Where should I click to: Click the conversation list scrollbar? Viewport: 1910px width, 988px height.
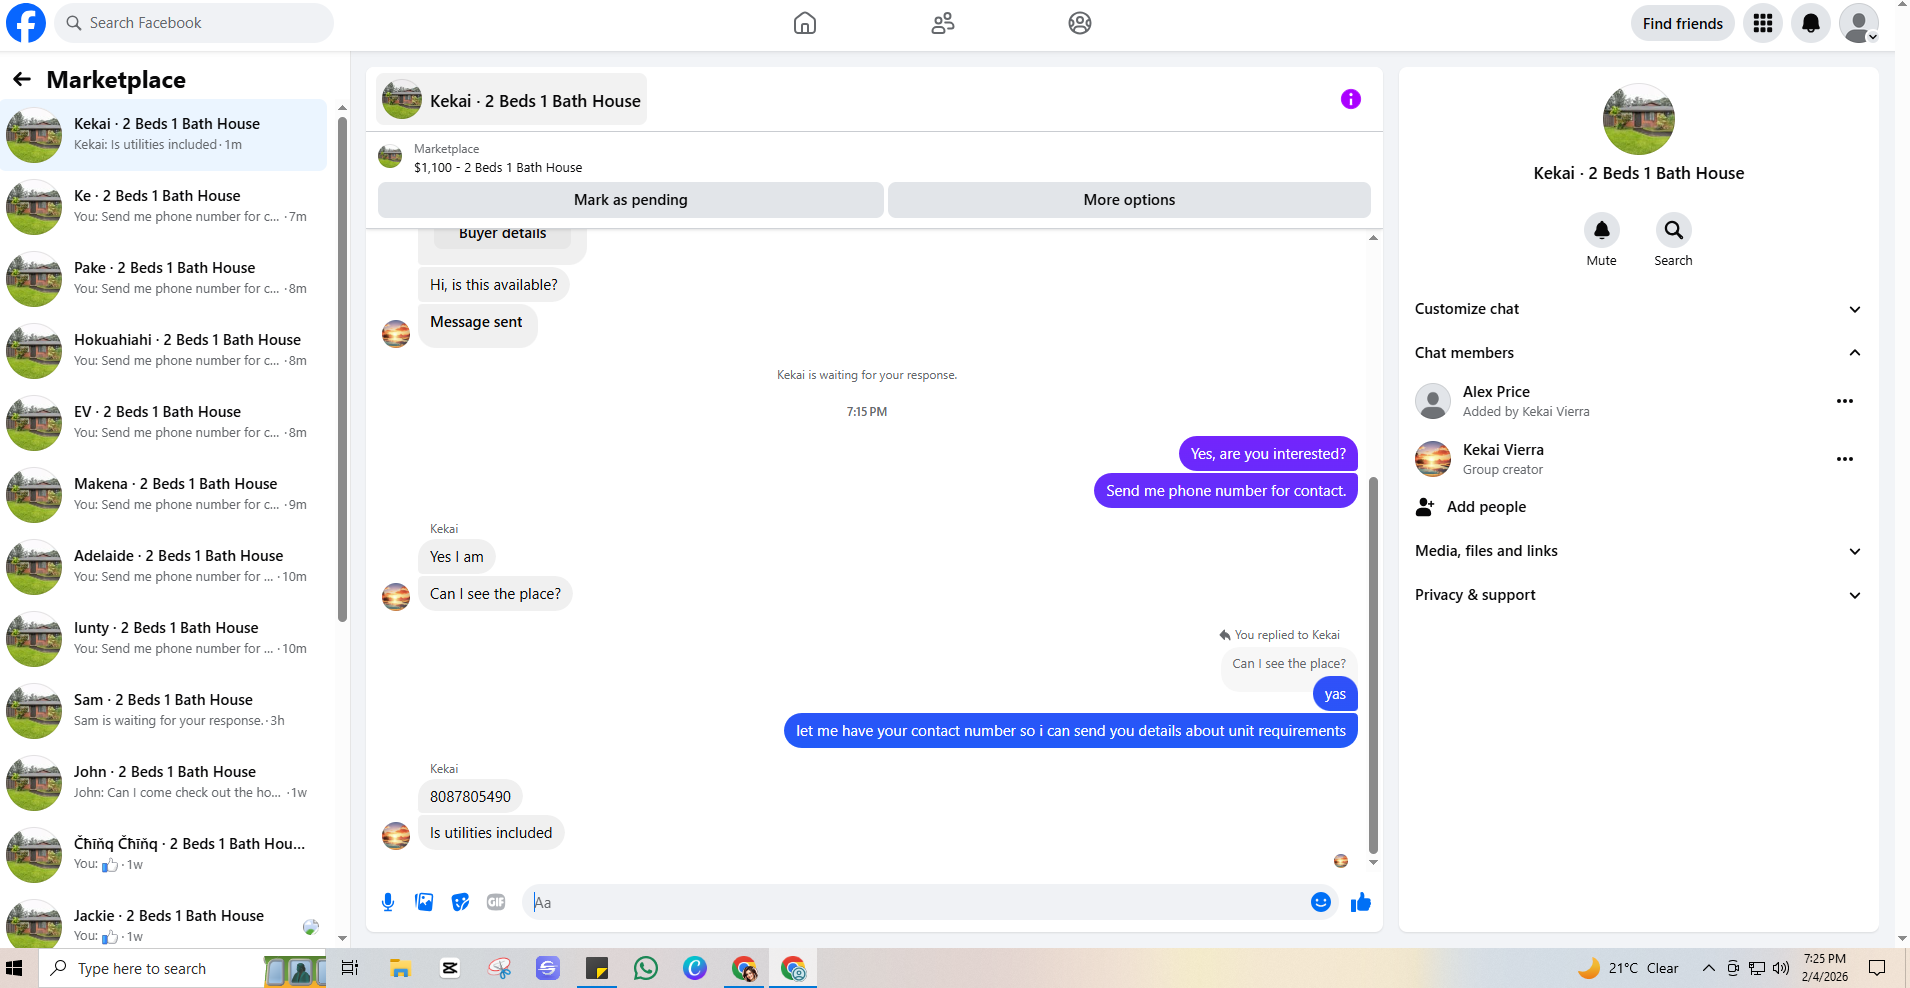[342, 370]
